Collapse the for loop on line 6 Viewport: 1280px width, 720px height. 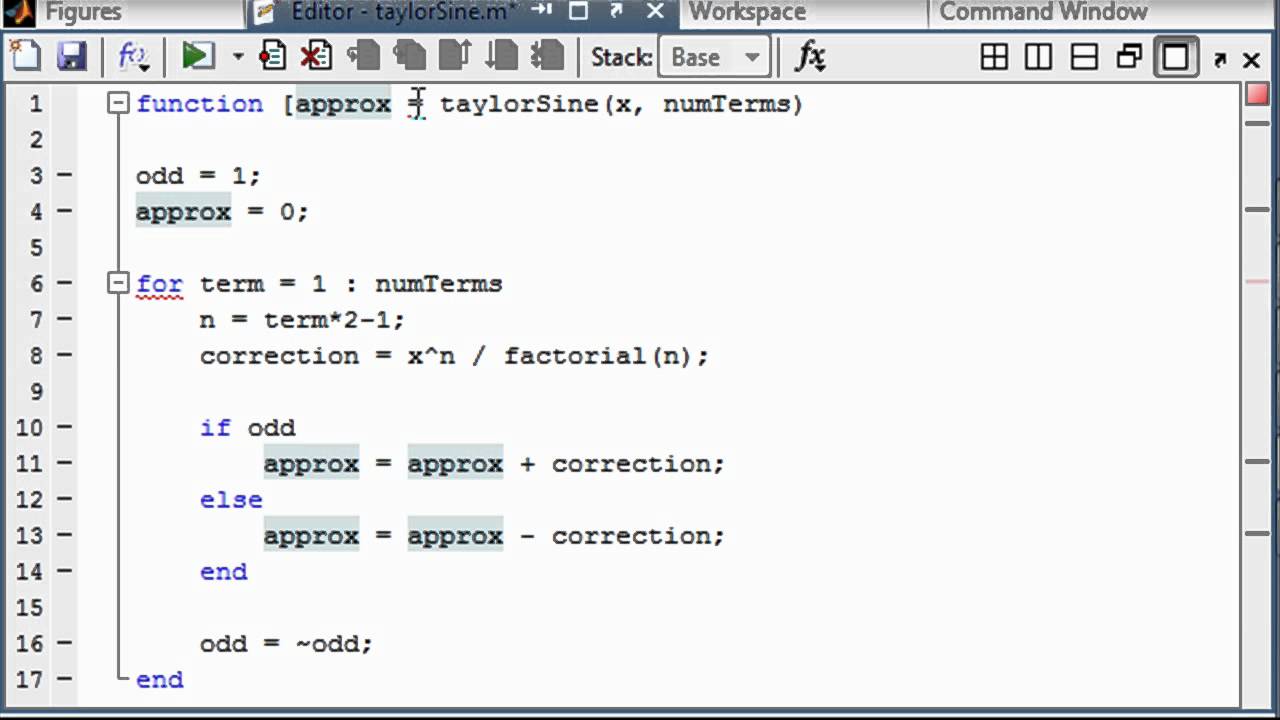coord(119,283)
